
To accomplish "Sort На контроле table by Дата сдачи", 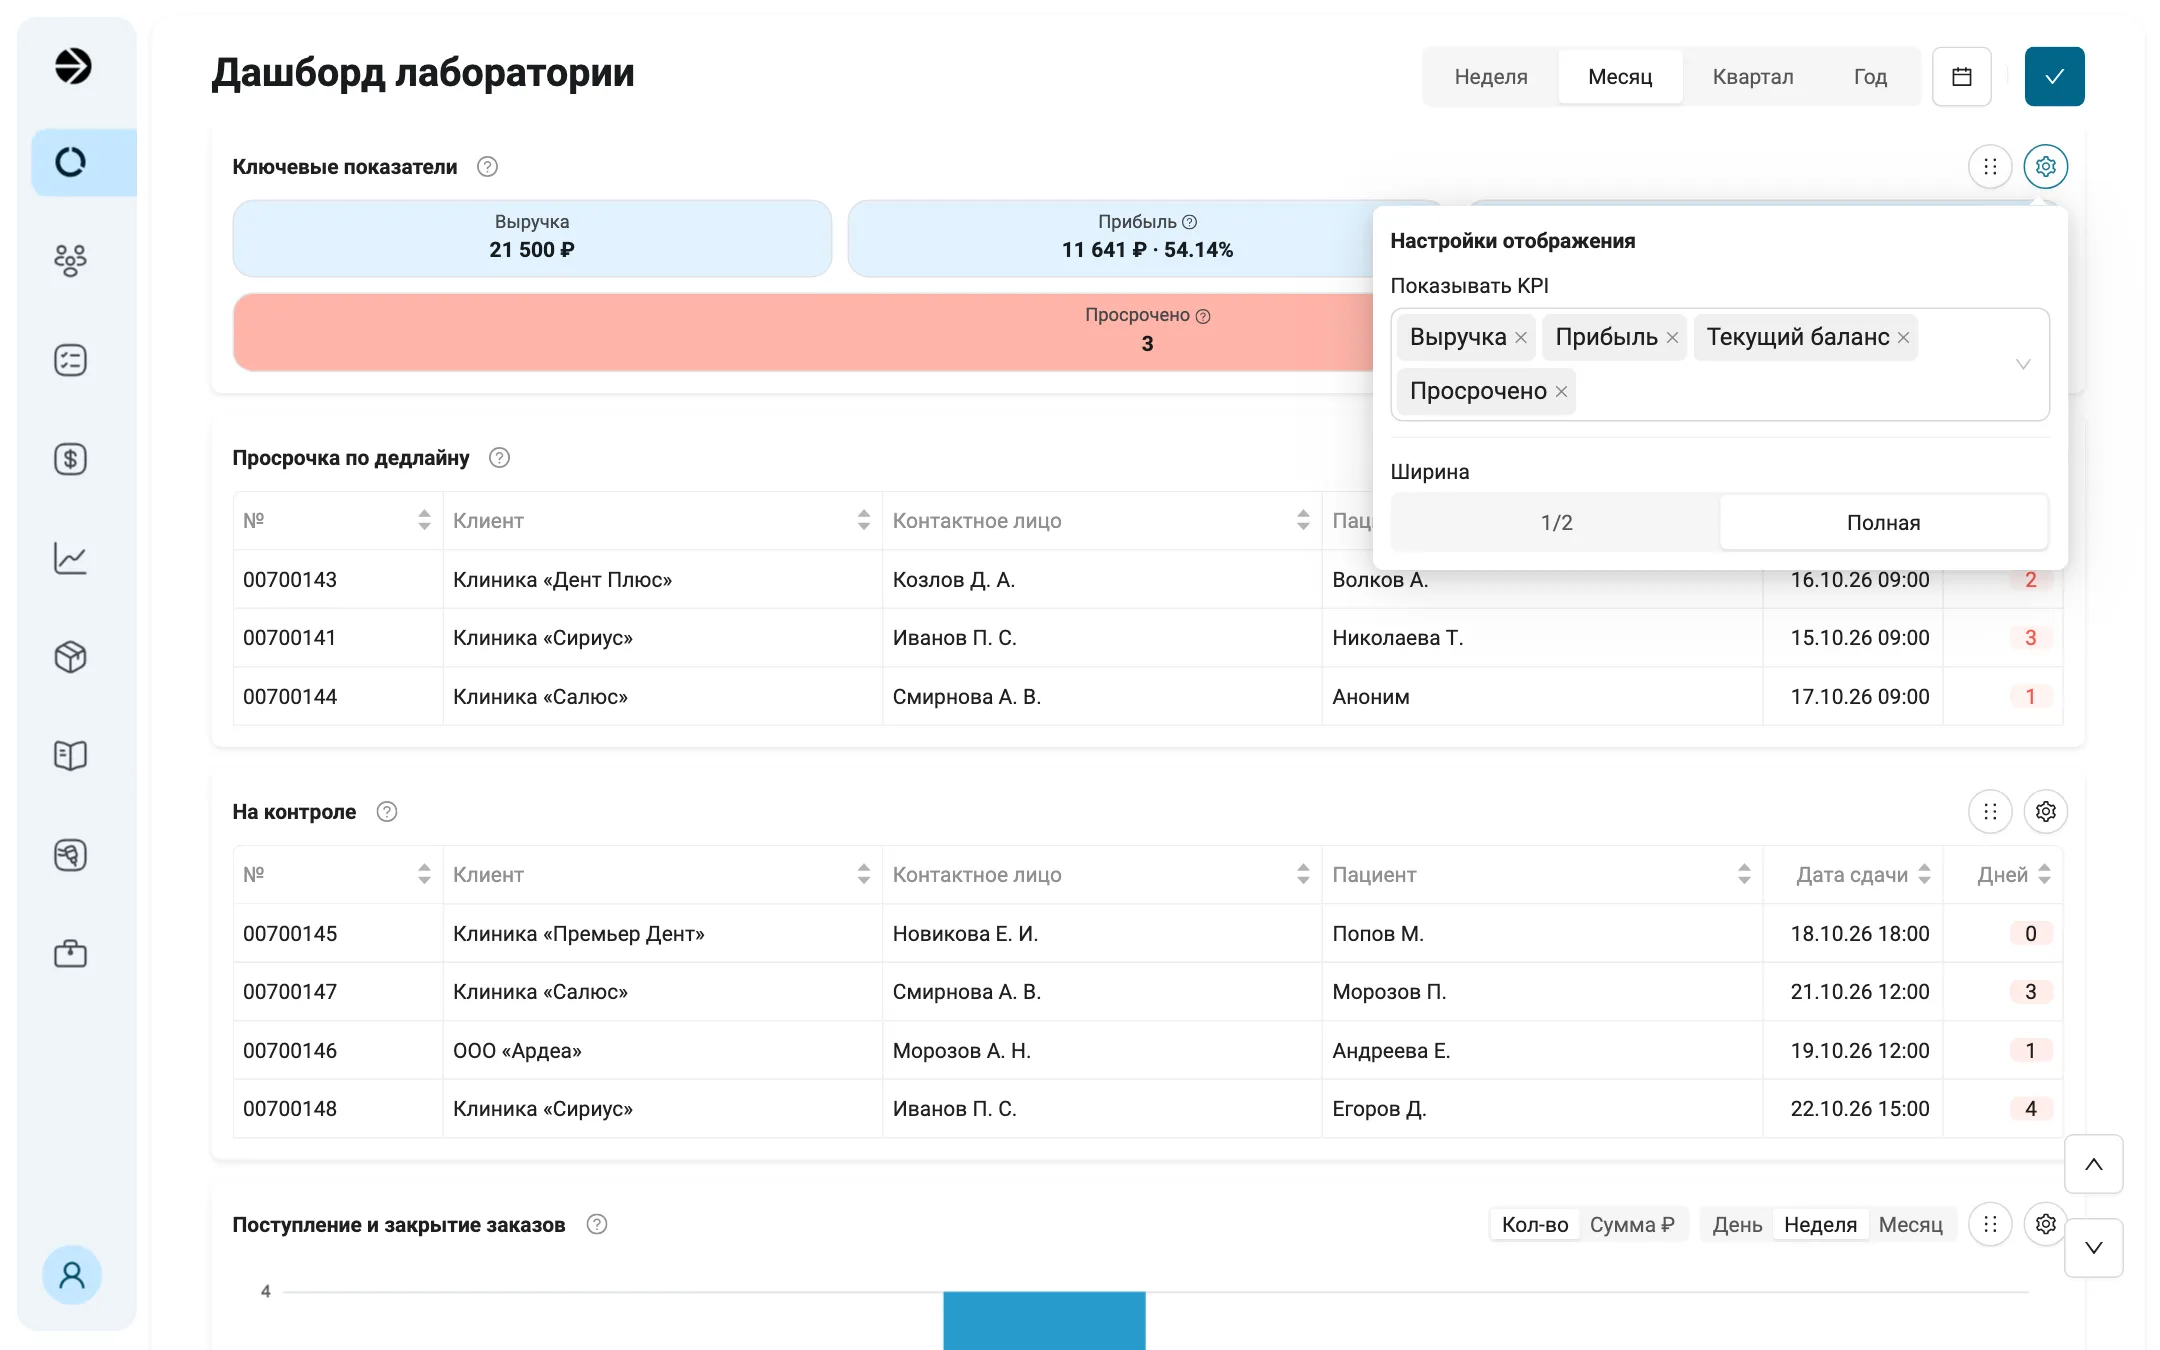I will [1924, 874].
